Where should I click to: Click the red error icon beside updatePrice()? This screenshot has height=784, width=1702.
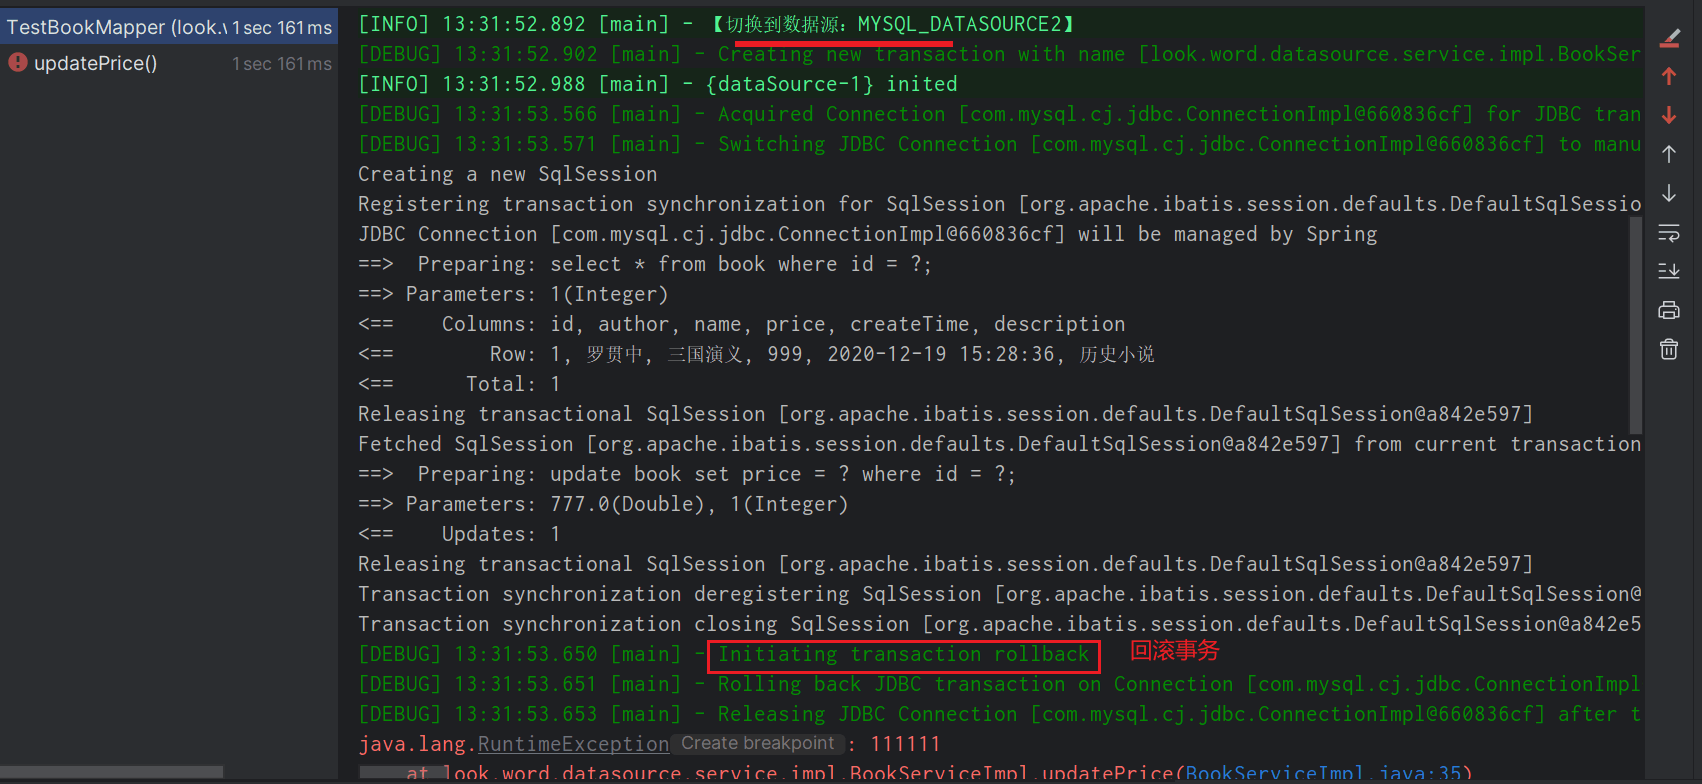pos(18,62)
